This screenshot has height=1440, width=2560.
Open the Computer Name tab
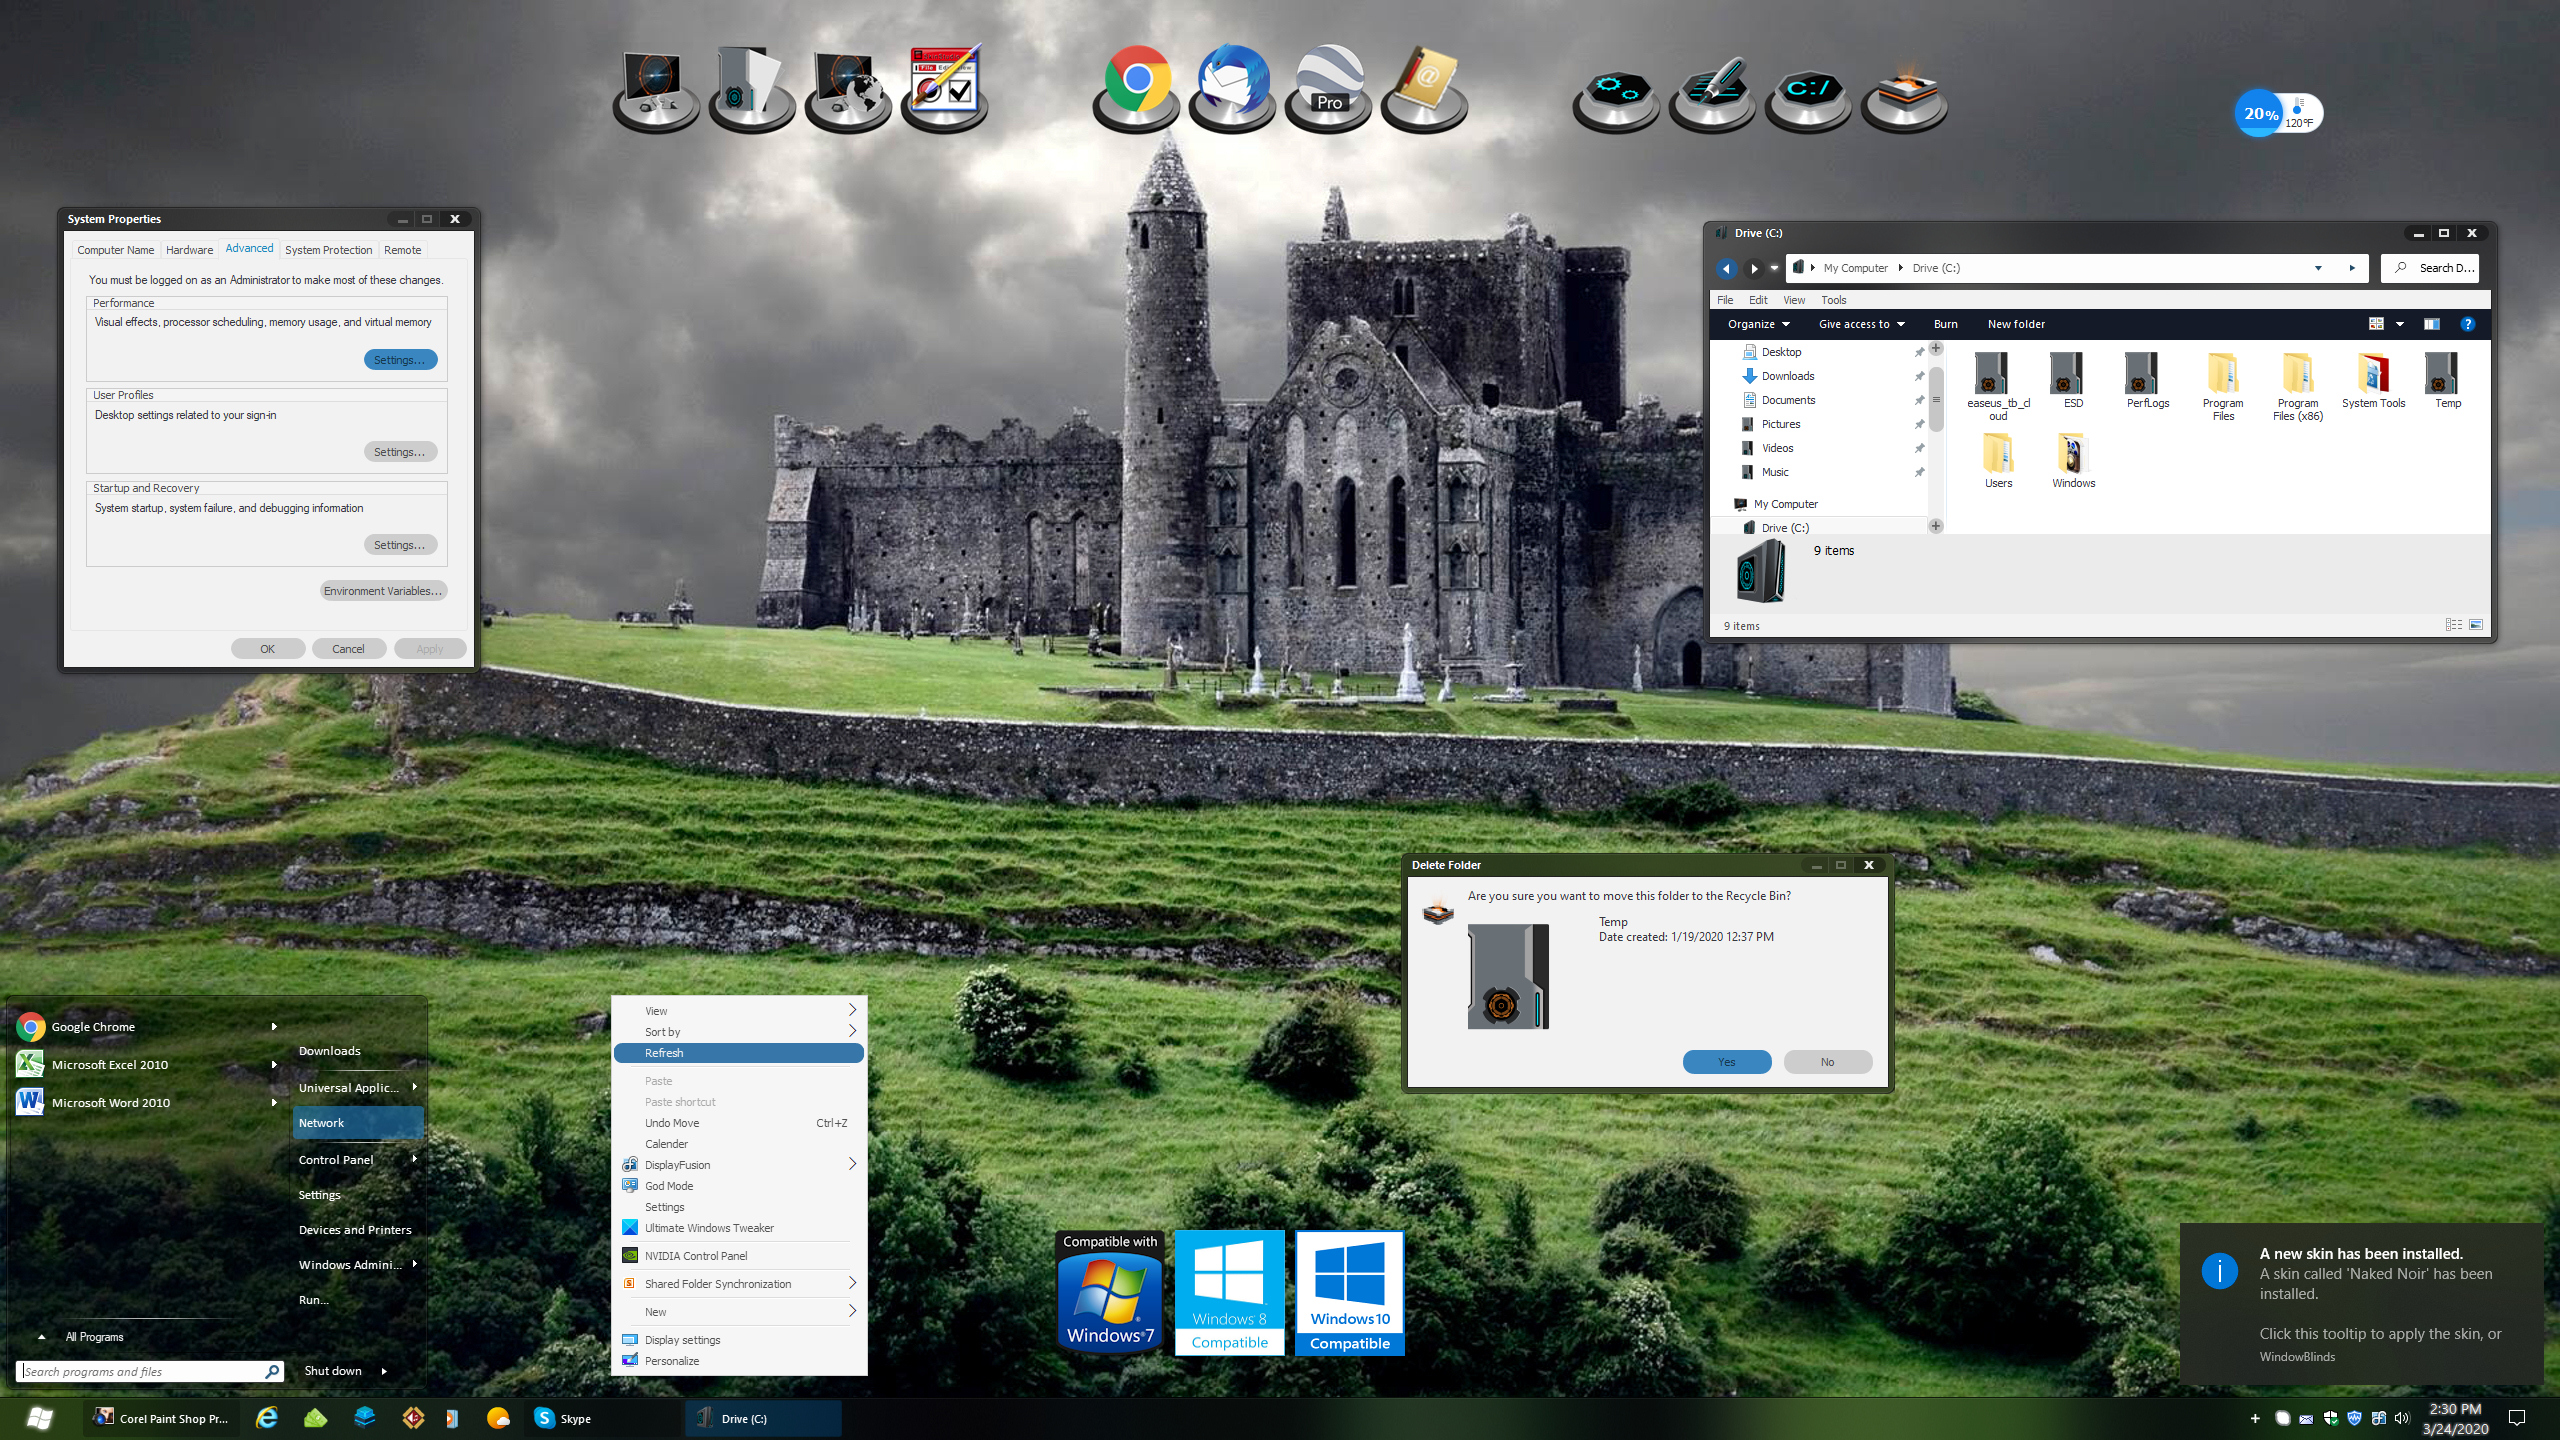115,250
